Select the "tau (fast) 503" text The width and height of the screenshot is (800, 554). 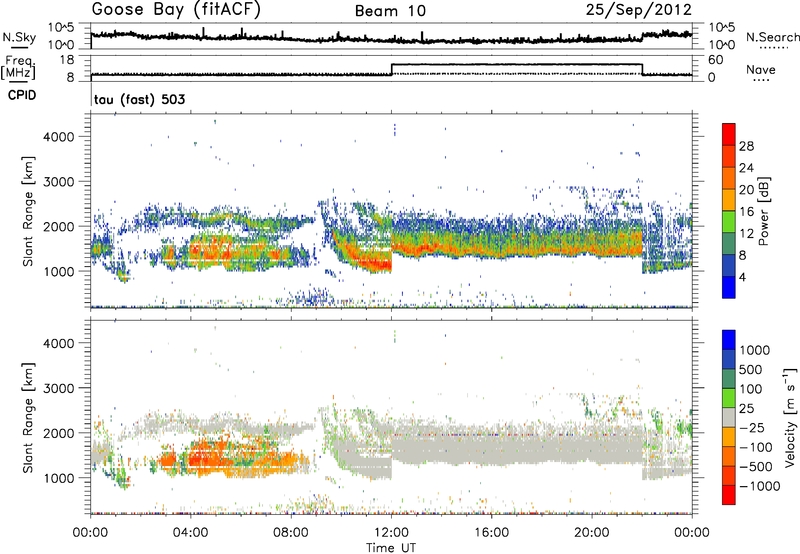pyautogui.click(x=139, y=99)
